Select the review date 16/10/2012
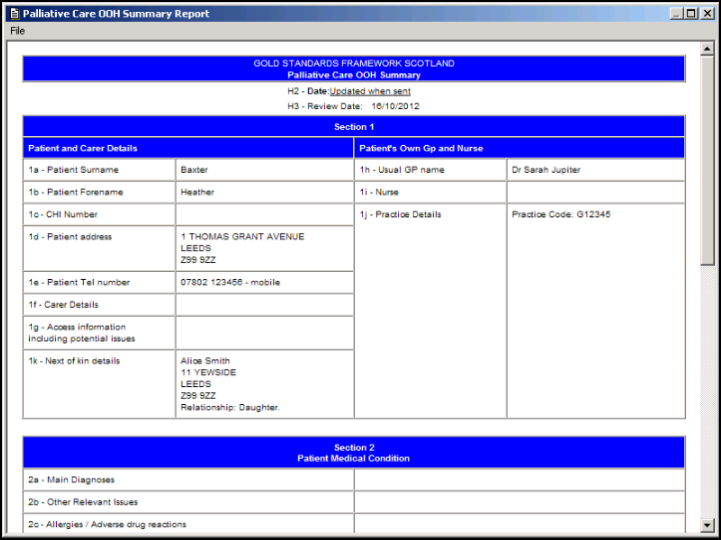This screenshot has width=721, height=540. (x=395, y=106)
